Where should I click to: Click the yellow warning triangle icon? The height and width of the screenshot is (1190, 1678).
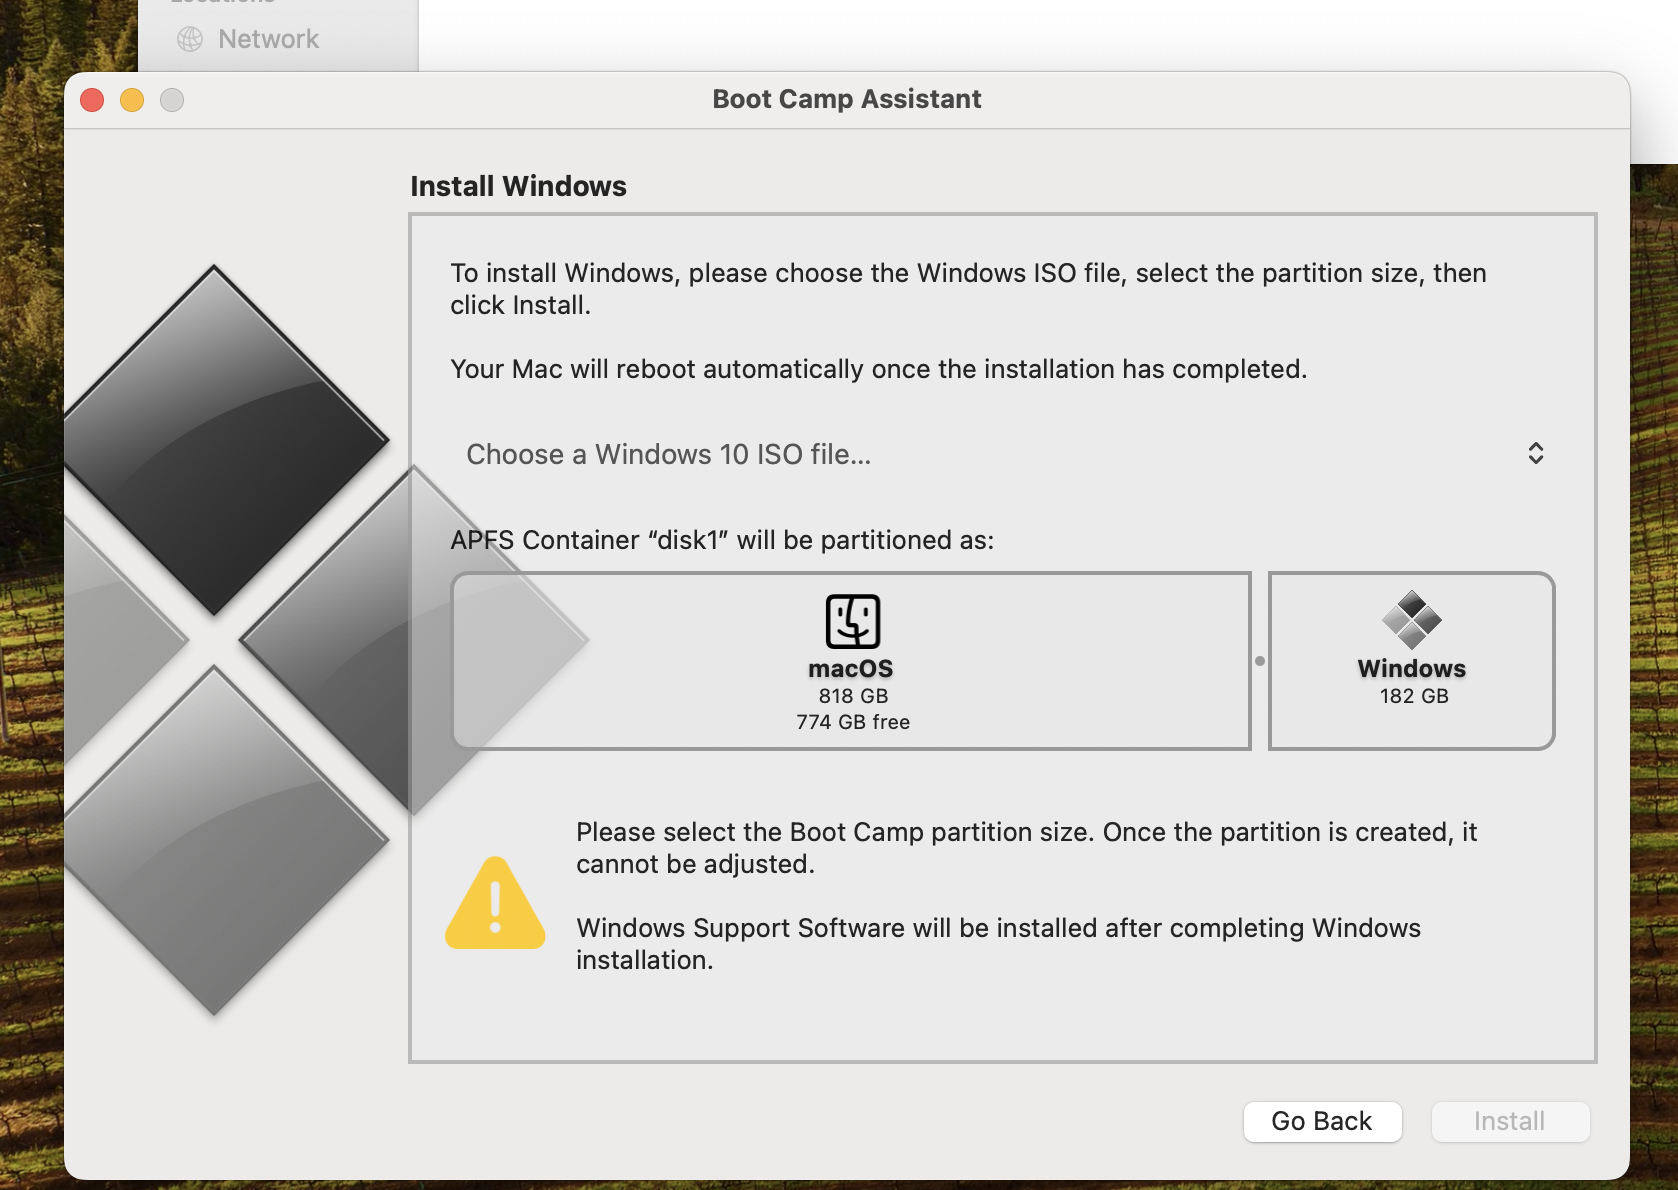(495, 902)
